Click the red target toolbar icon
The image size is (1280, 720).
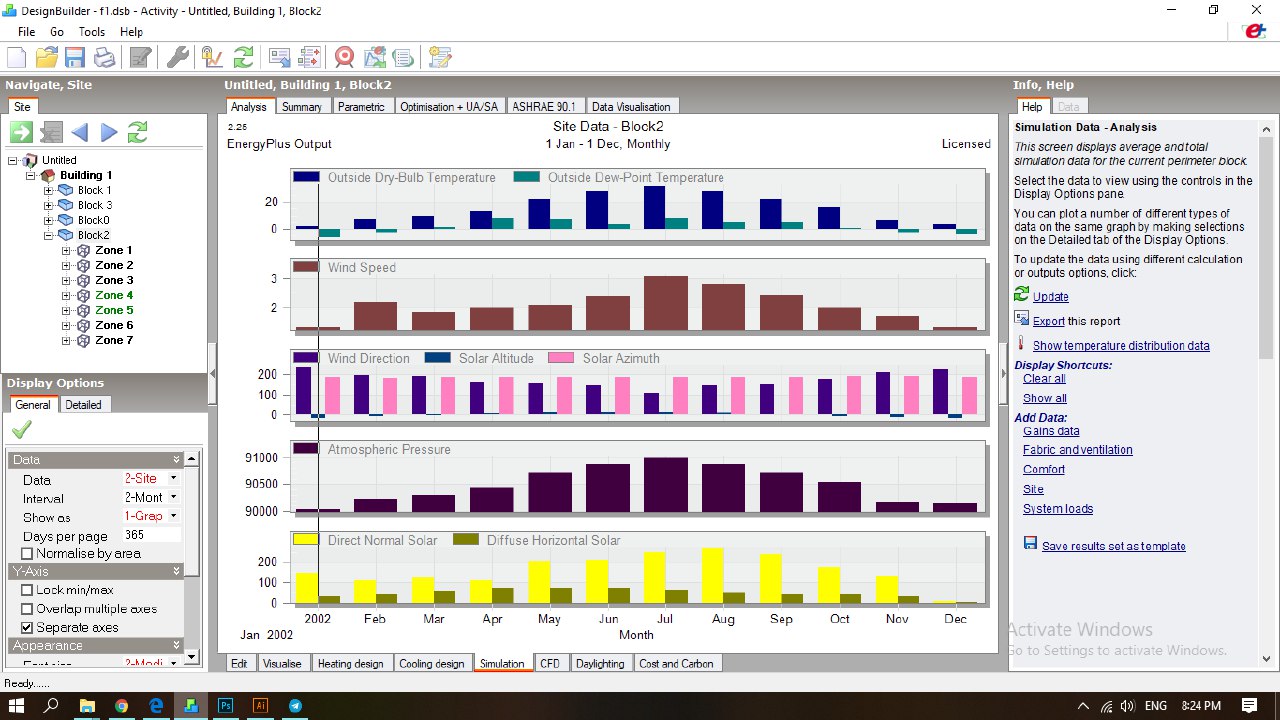tap(344, 57)
